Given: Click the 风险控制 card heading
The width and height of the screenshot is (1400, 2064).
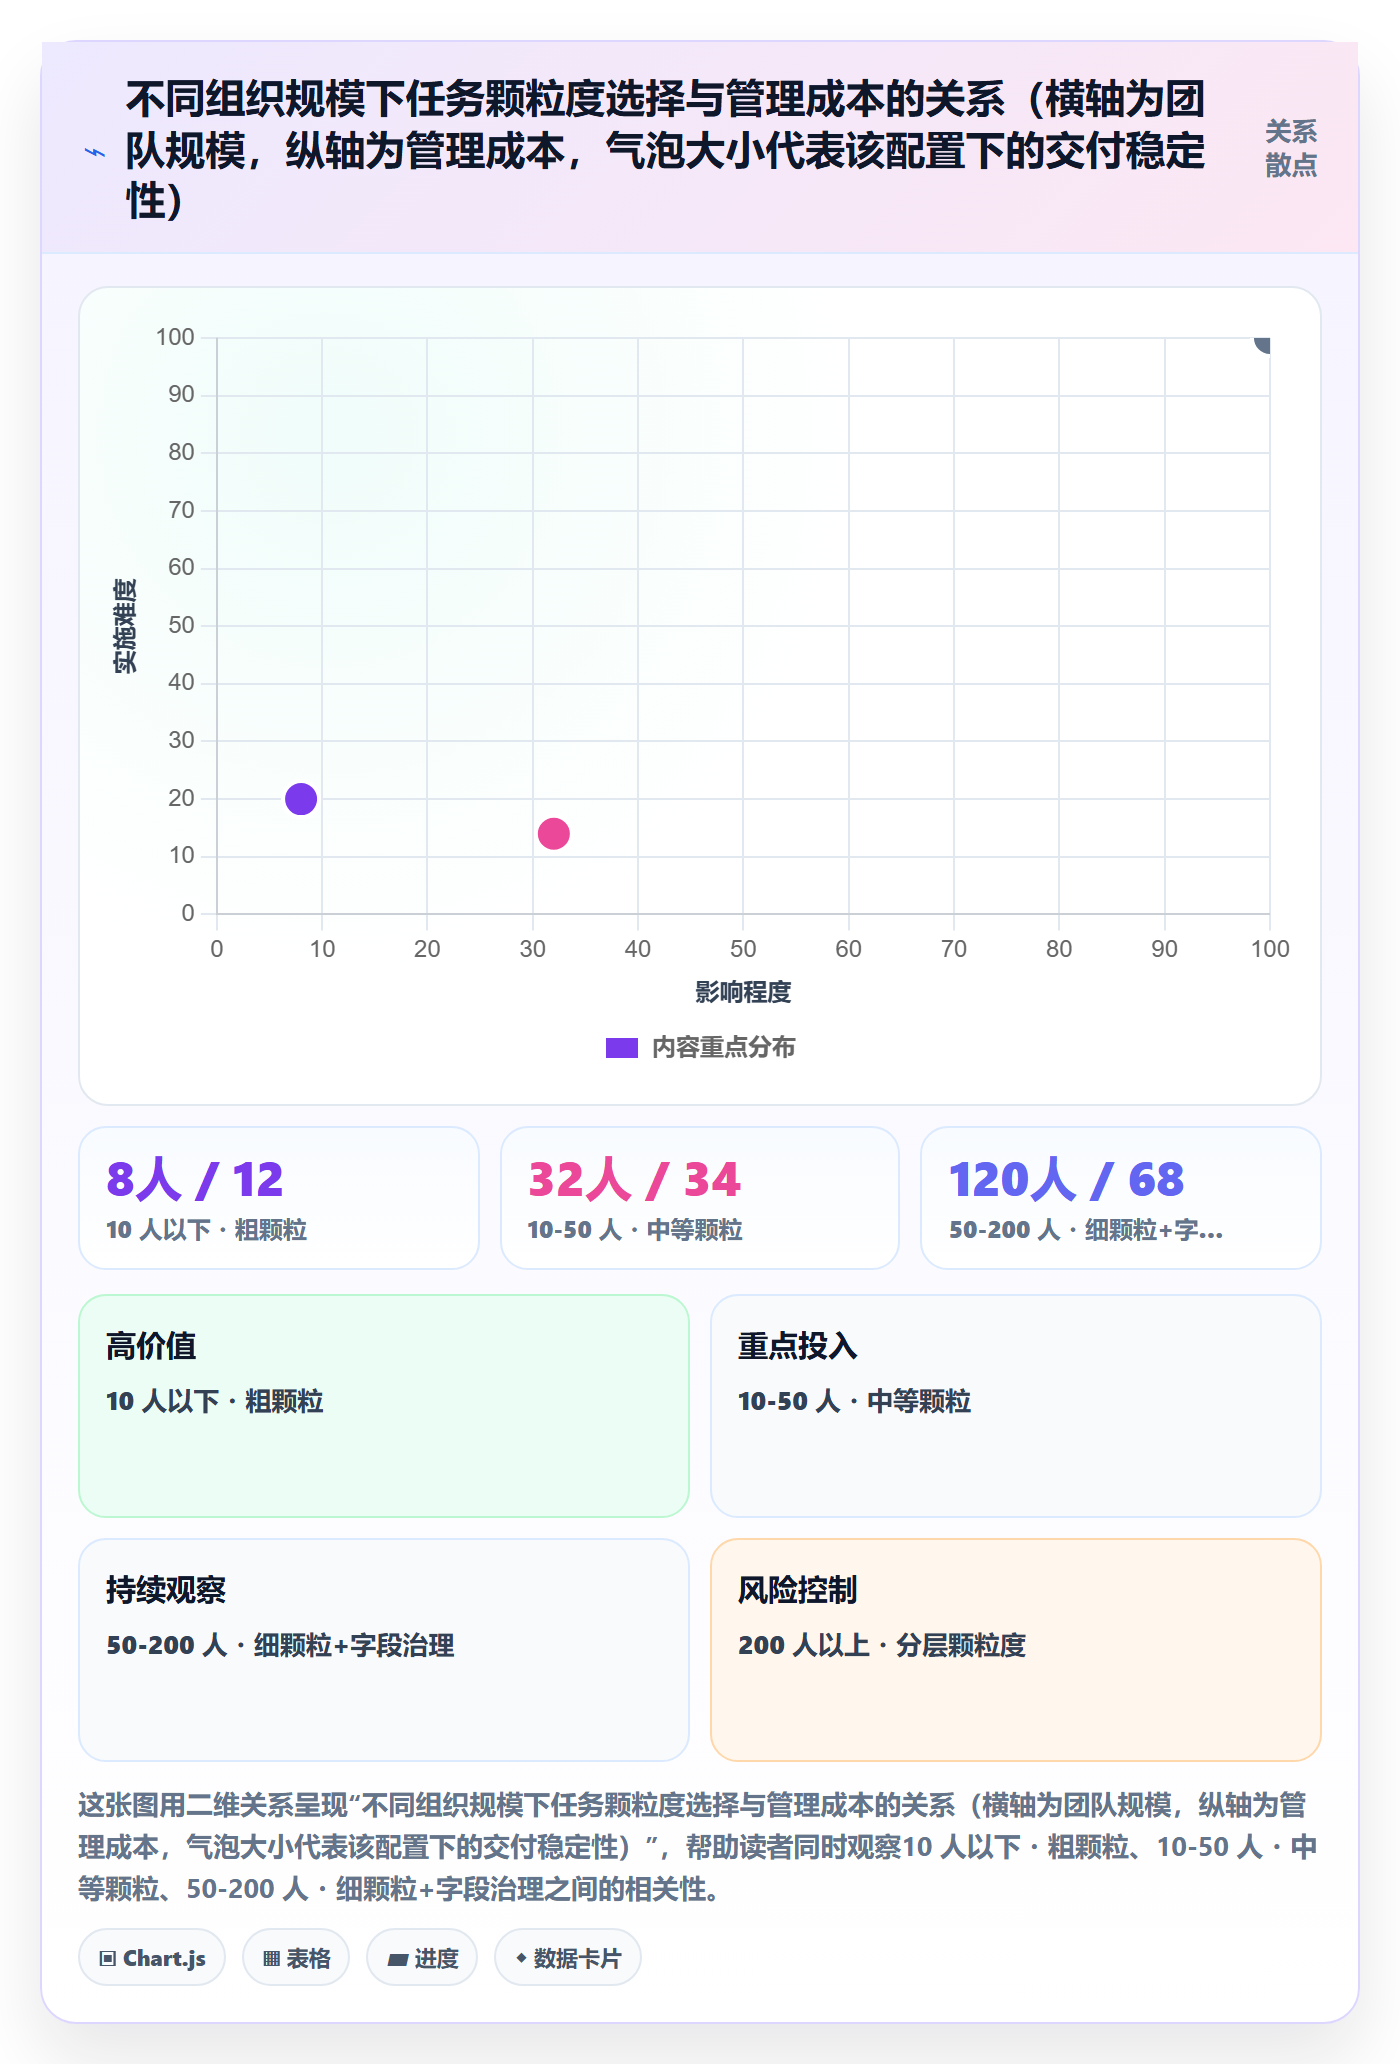Looking at the screenshot, I should tap(798, 1590).
